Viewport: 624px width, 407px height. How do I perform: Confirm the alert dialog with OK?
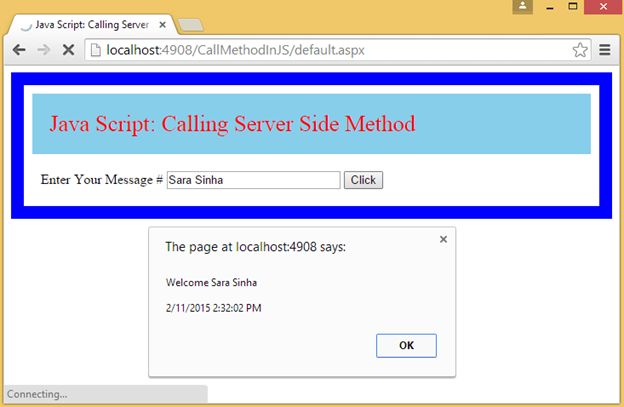(406, 345)
